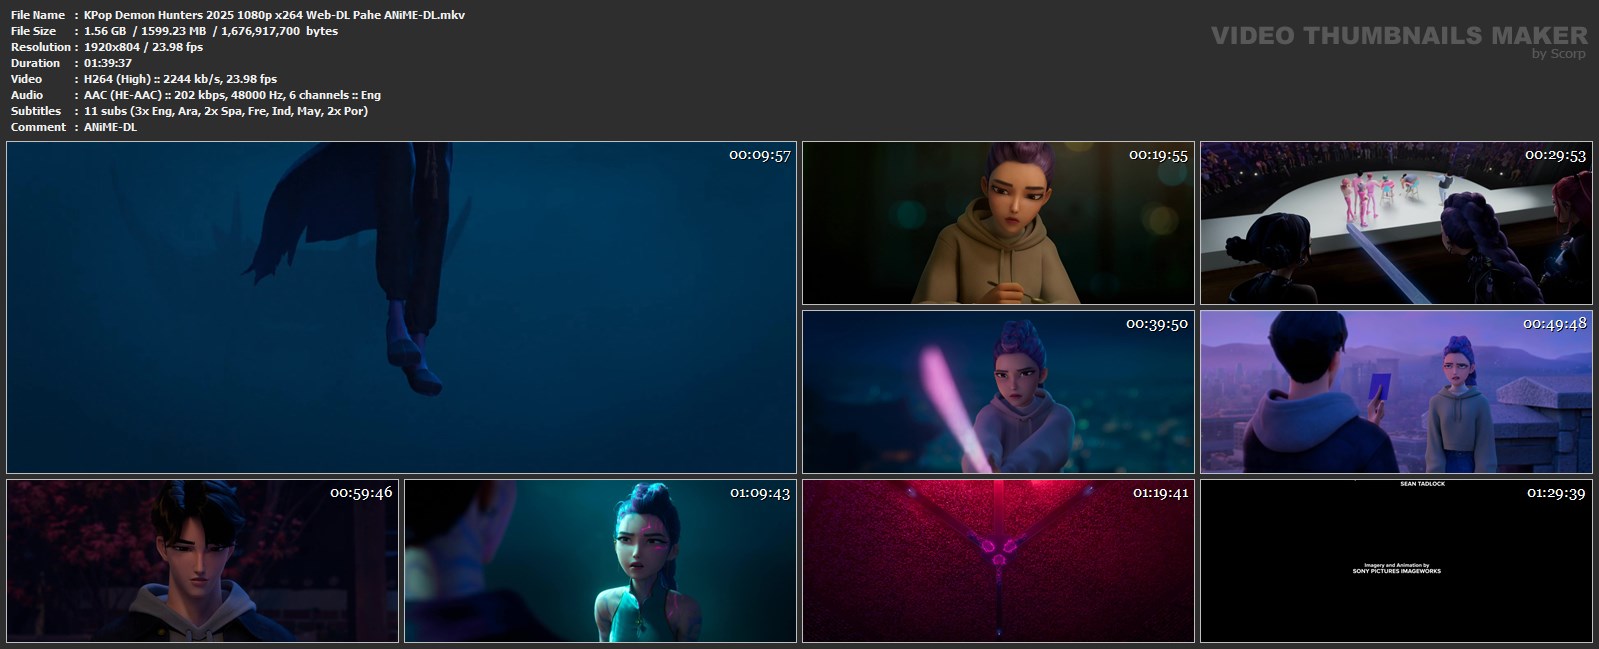This screenshot has width=1599, height=649.
Task: Click the 01:09:43 timestamp text
Action: tap(760, 493)
